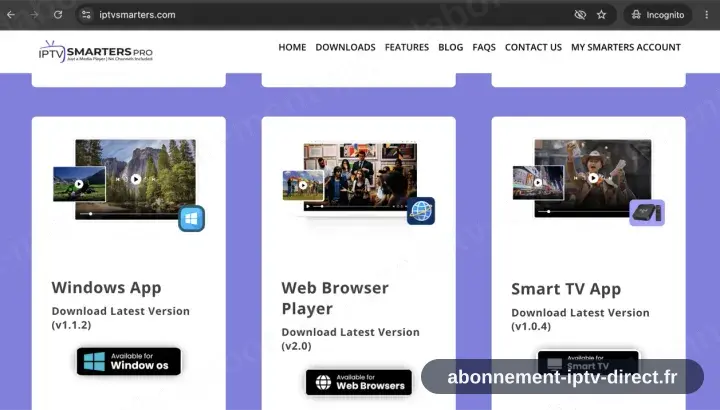The height and width of the screenshot is (410, 720).
Task: Click the Web Browser Player heading
Action: [335, 298]
